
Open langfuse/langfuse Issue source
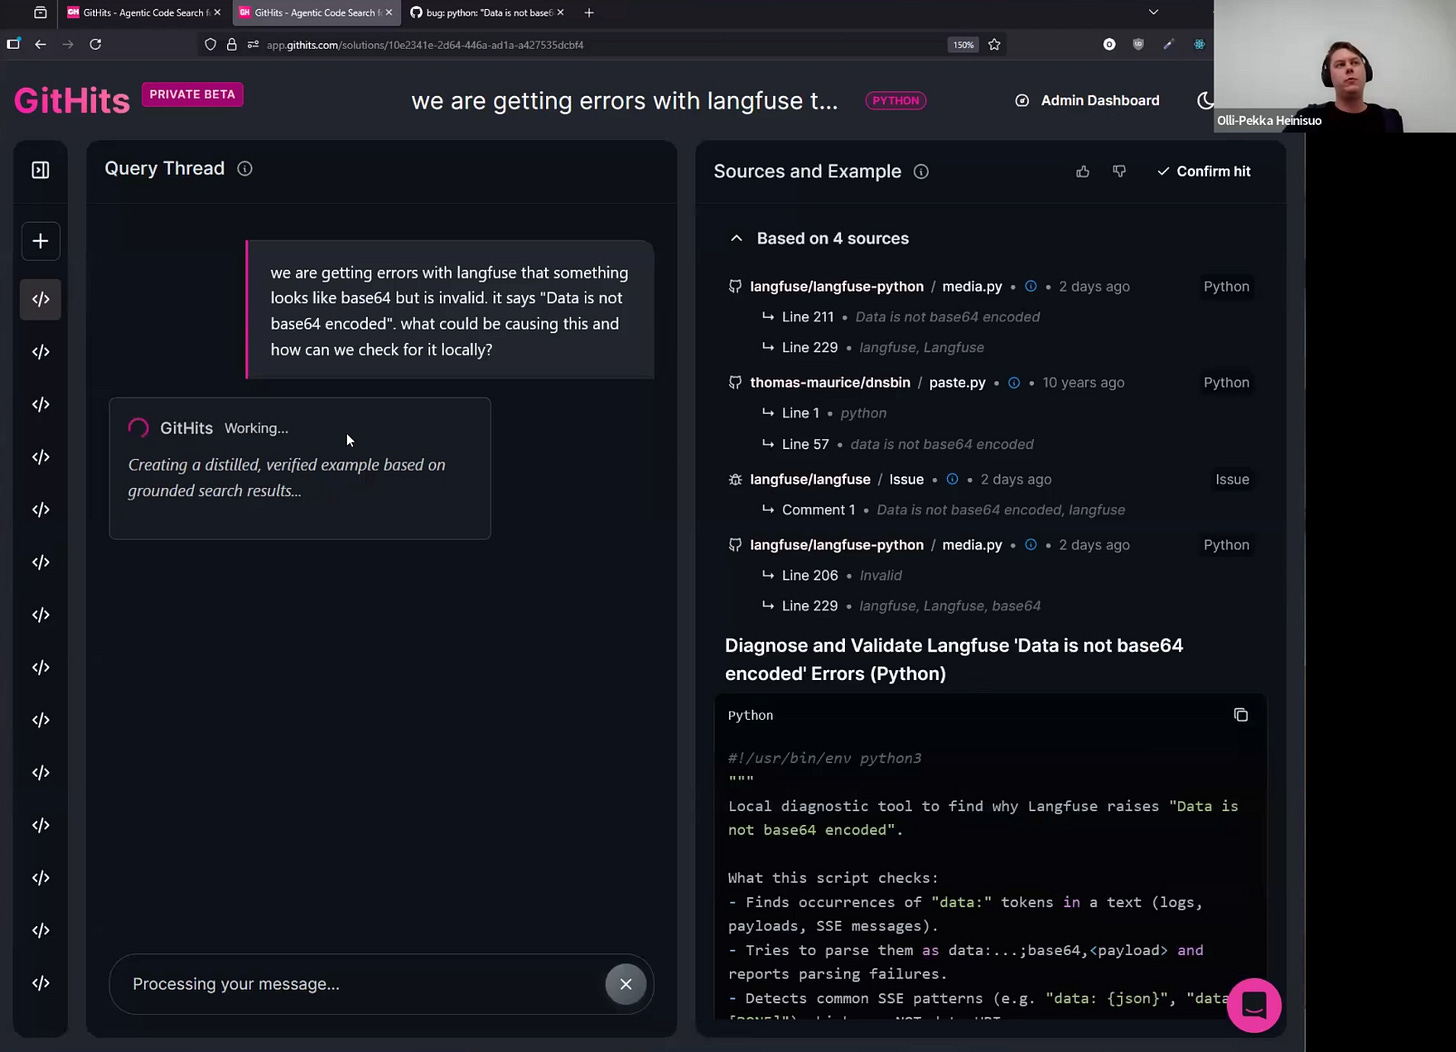[837, 479]
